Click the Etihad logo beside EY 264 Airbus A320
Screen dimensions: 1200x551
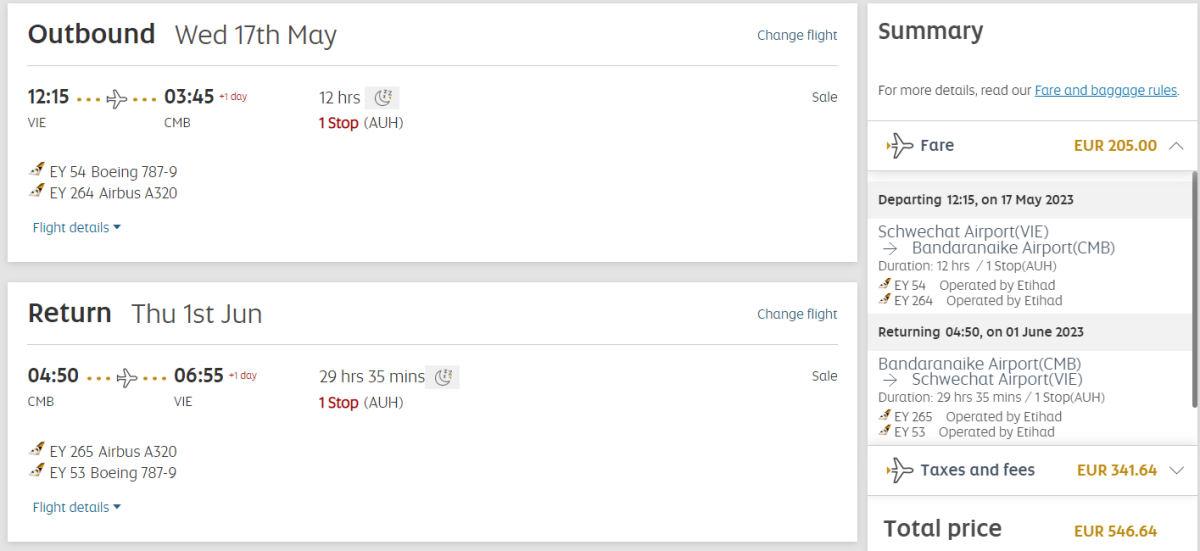point(37,192)
